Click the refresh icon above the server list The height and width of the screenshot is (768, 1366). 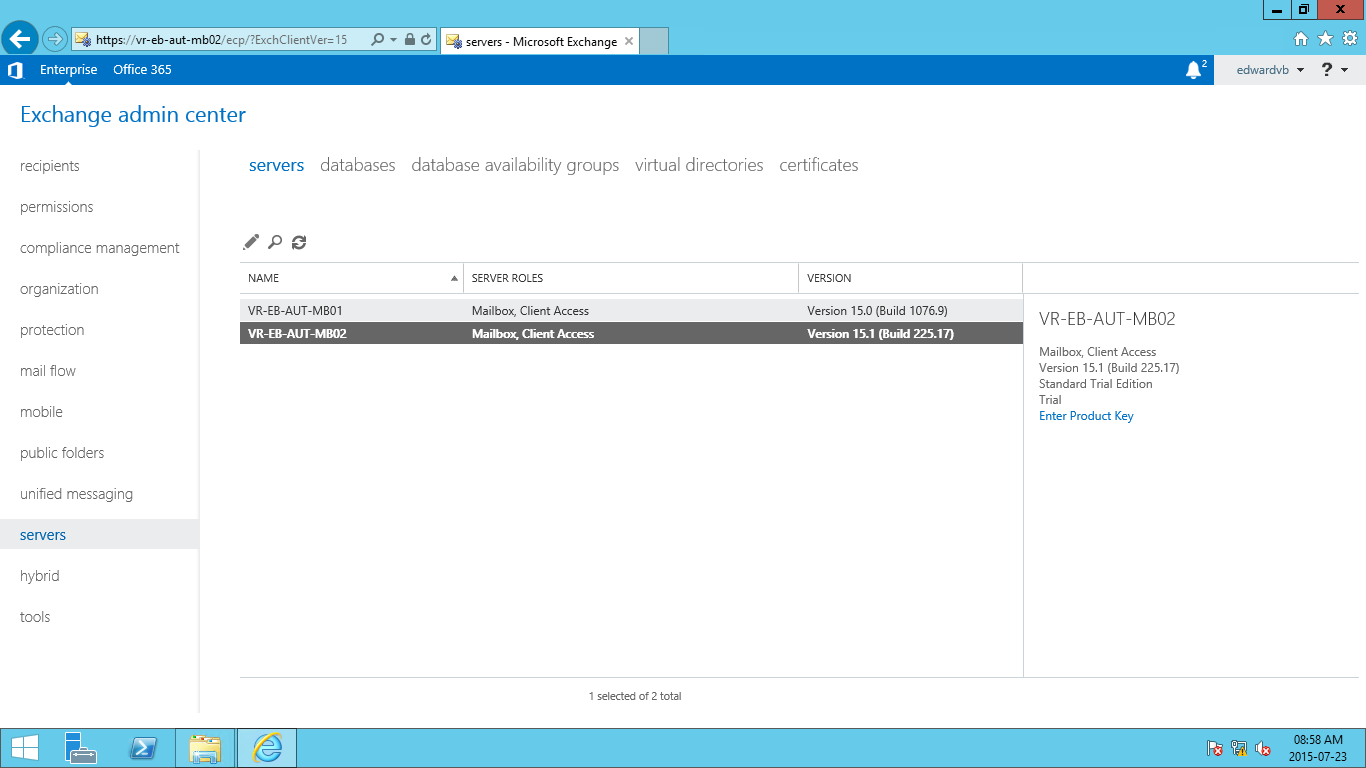(299, 242)
